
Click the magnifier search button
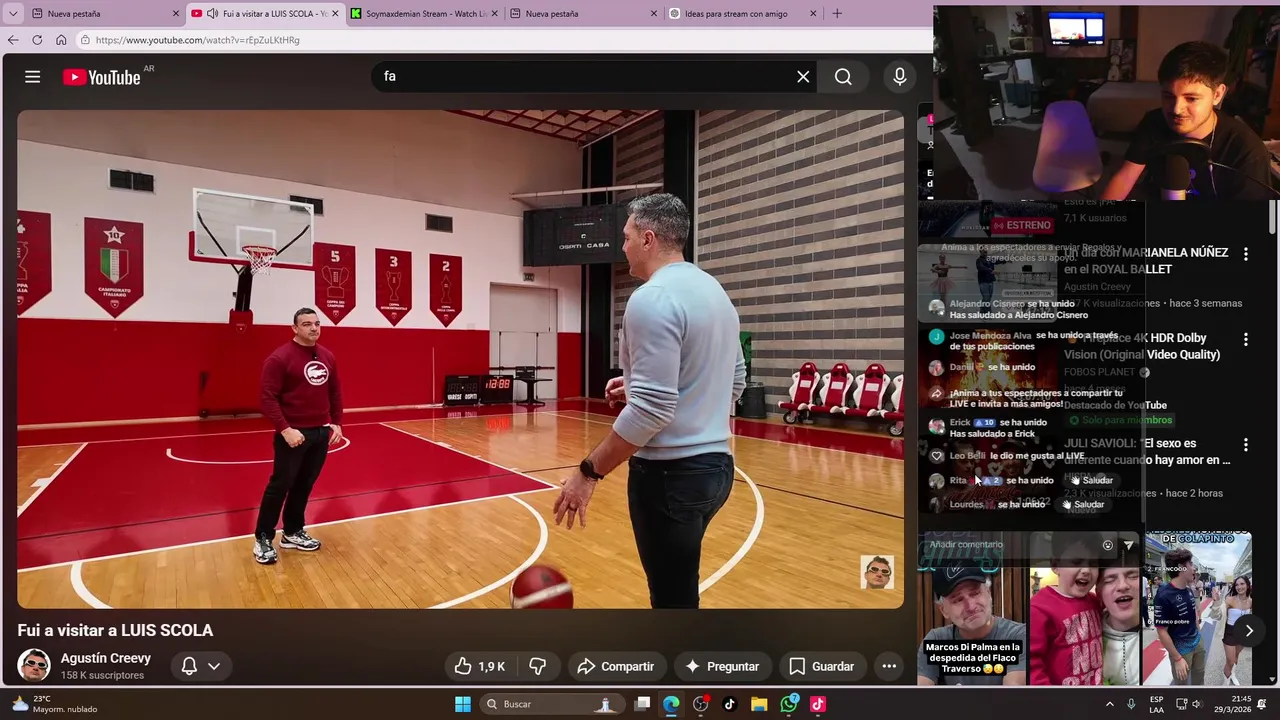(843, 76)
